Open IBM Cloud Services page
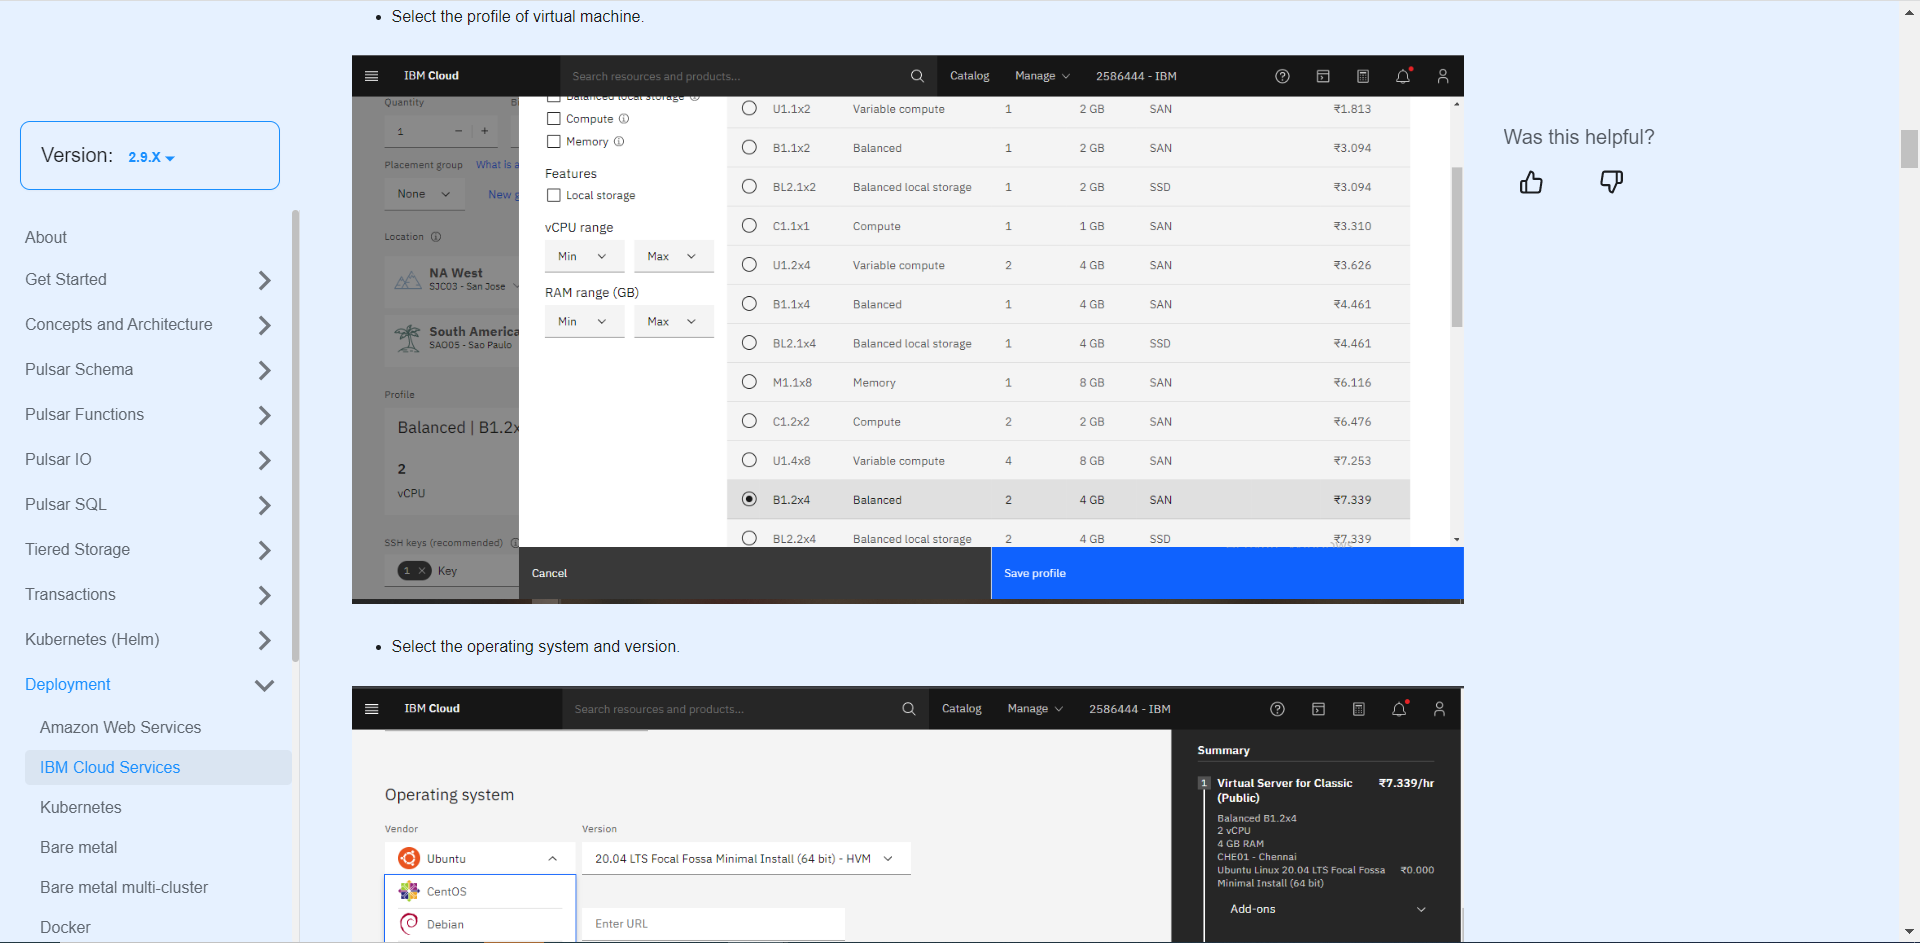The image size is (1920, 943). click(x=110, y=767)
